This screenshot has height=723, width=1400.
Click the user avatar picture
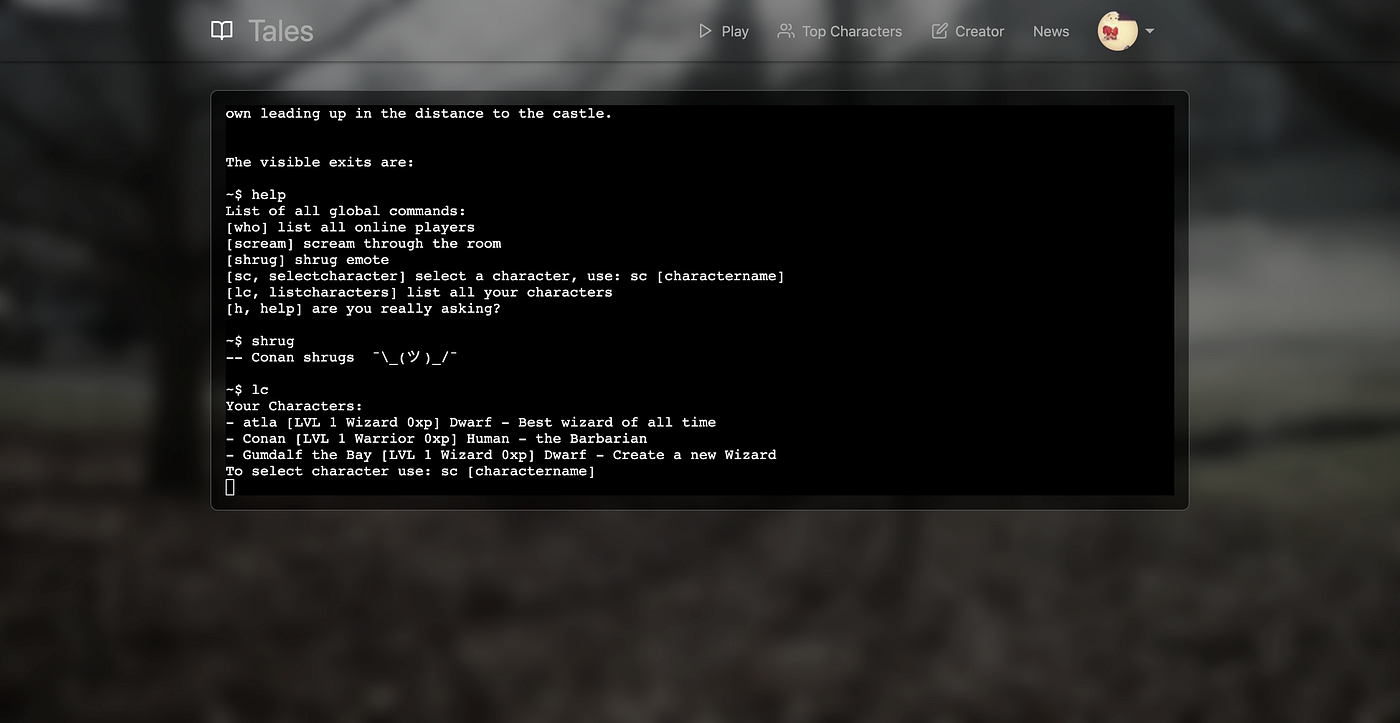[1117, 30]
